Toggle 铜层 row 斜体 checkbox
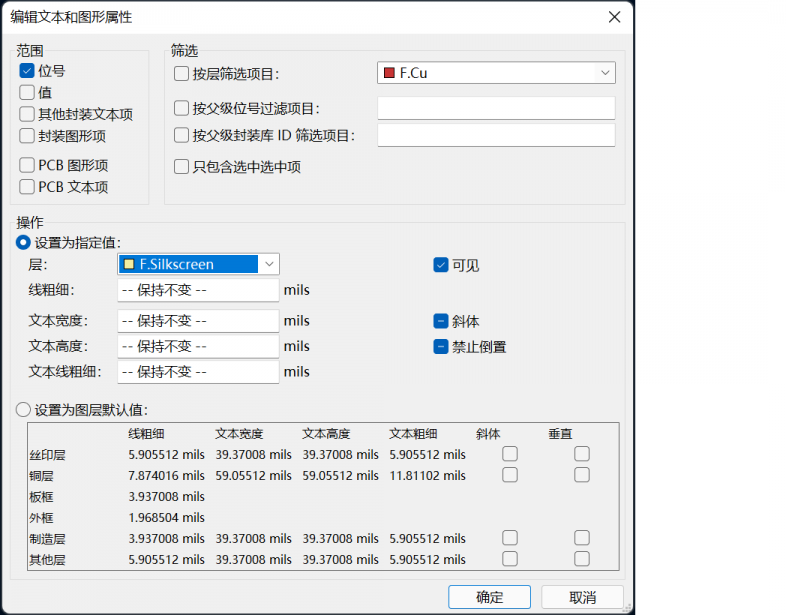786x615 pixels. [x=510, y=475]
